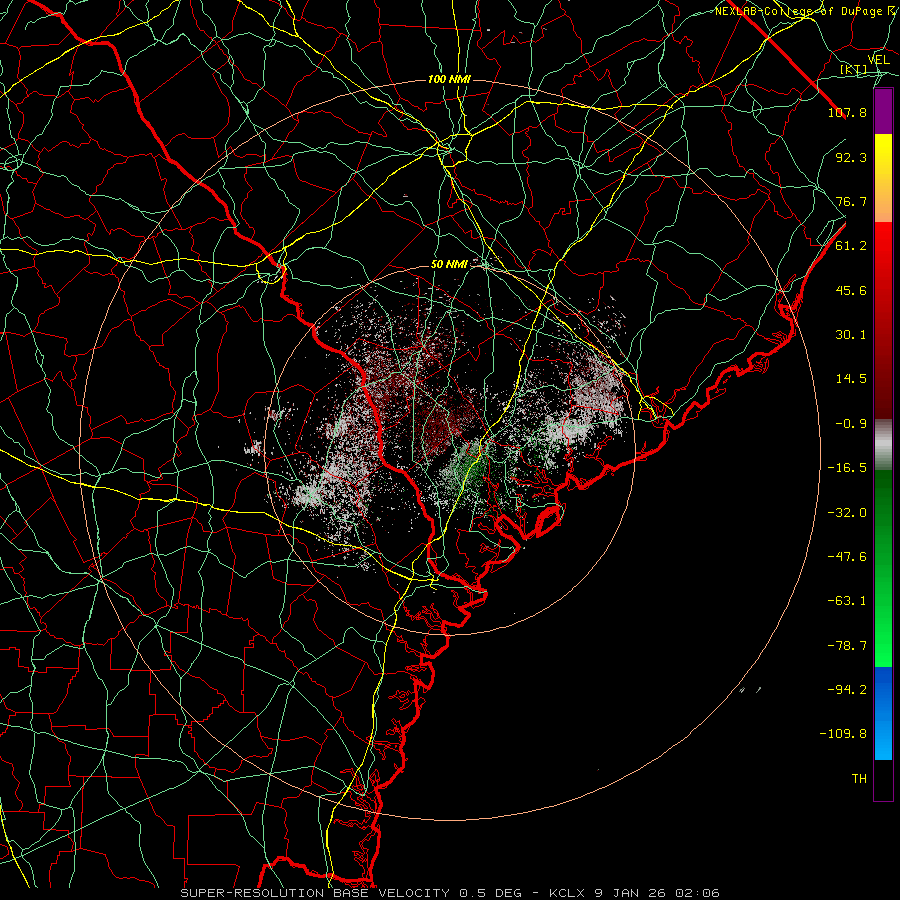Click the "50 NMI" range ring label
The width and height of the screenshot is (900, 900).
[449, 265]
